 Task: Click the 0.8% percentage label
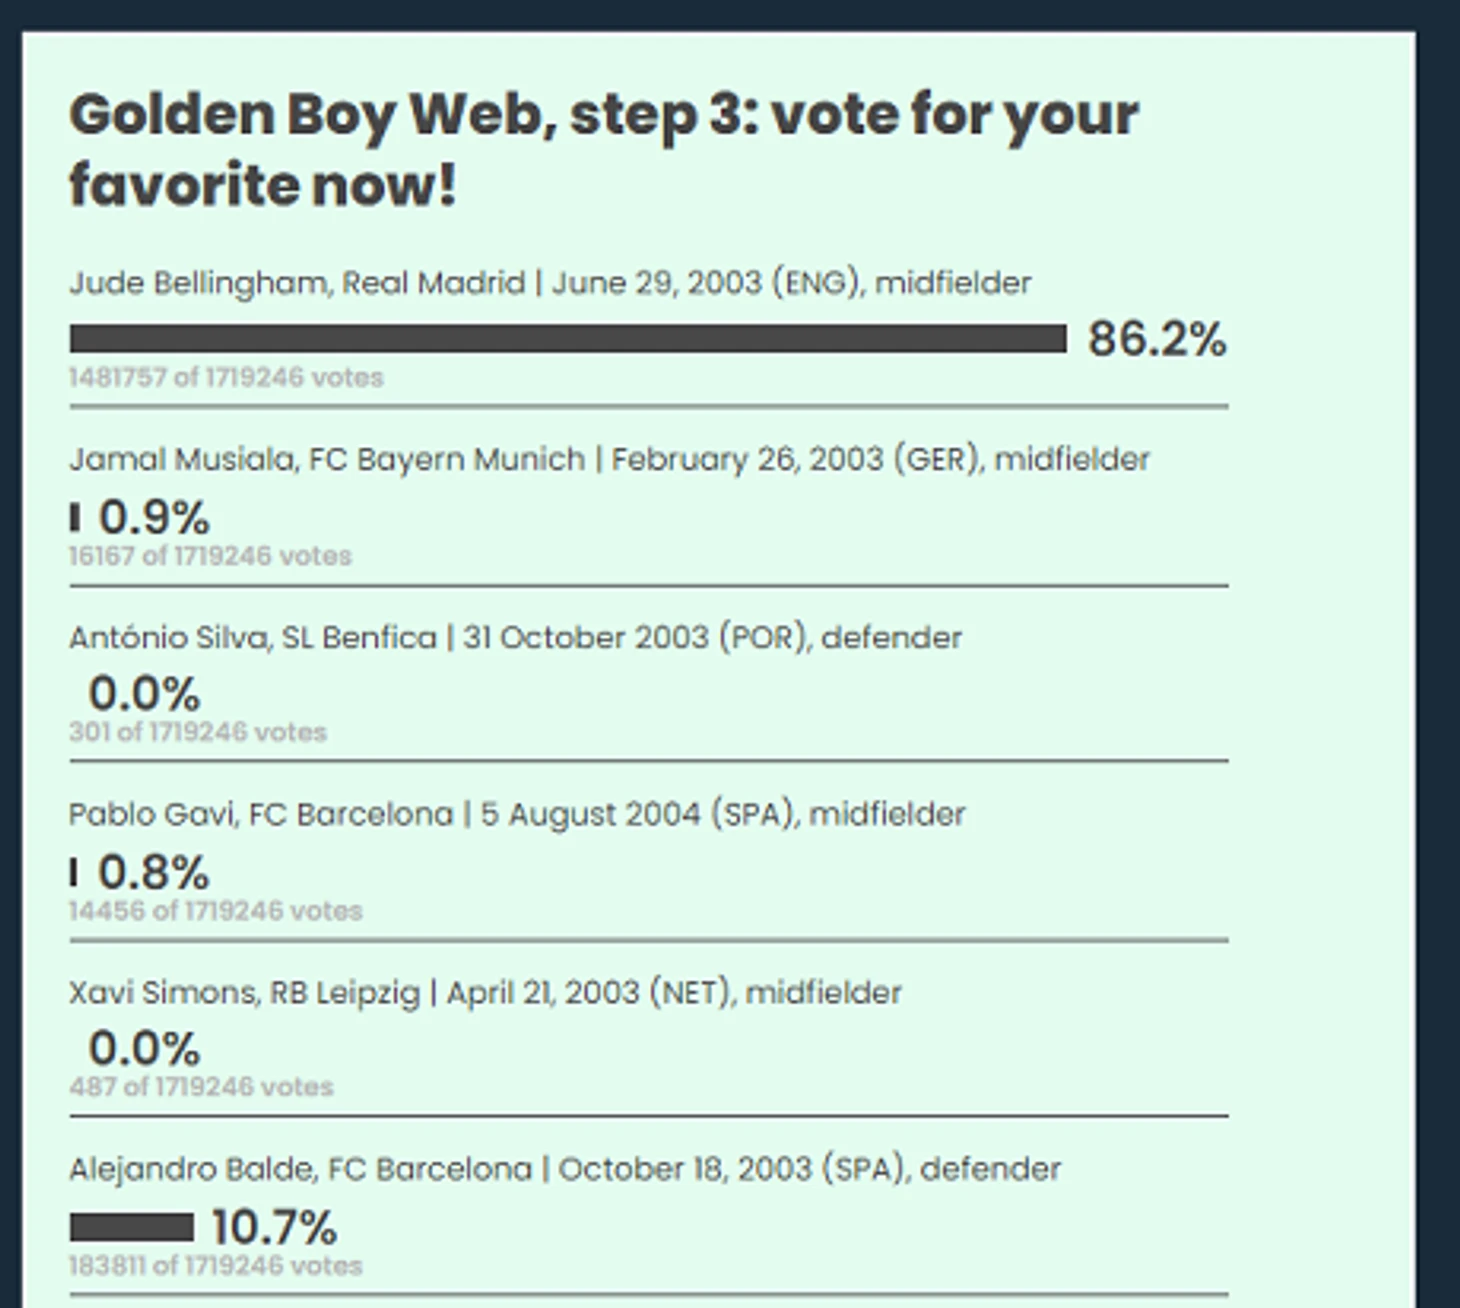click(153, 873)
